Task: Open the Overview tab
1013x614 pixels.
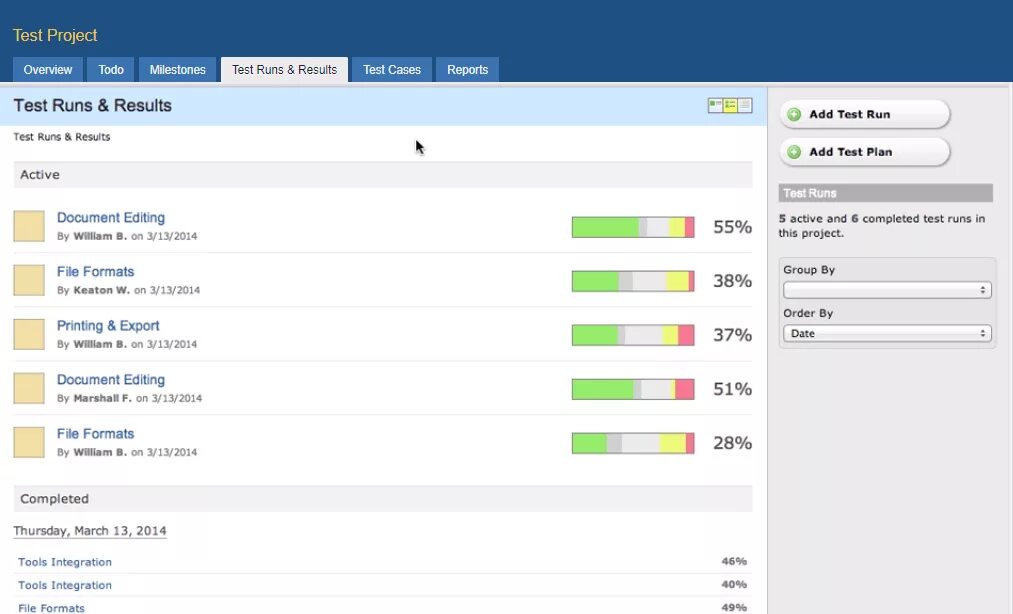Action: coord(48,70)
